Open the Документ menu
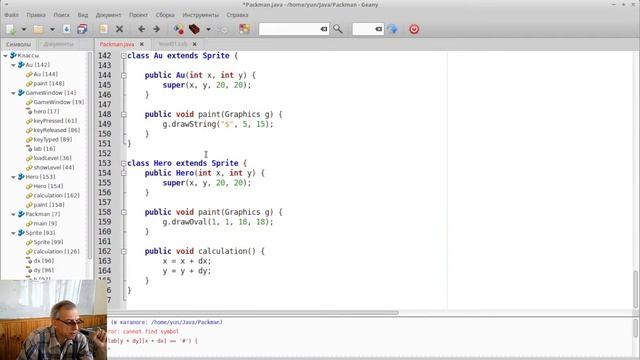The width and height of the screenshot is (640, 360). point(109,15)
